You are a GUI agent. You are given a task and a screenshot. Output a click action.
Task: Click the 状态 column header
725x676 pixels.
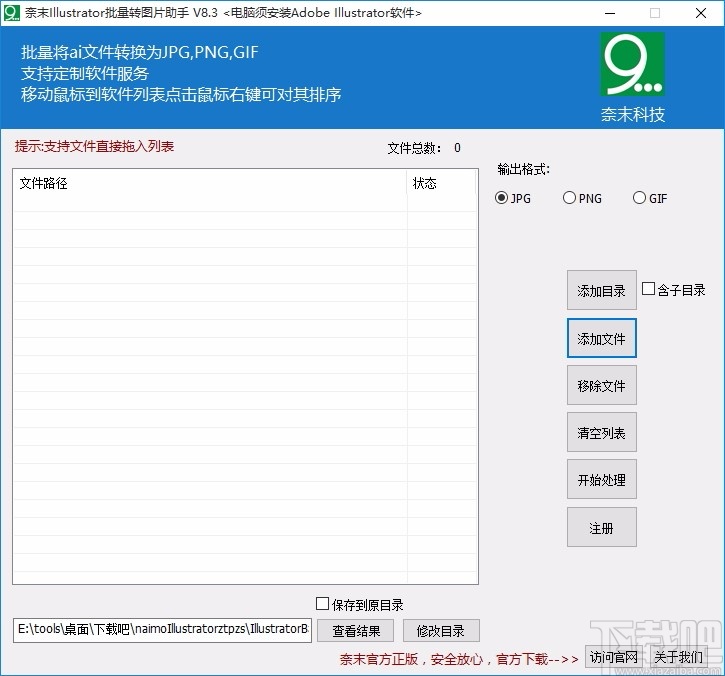[x=441, y=184]
